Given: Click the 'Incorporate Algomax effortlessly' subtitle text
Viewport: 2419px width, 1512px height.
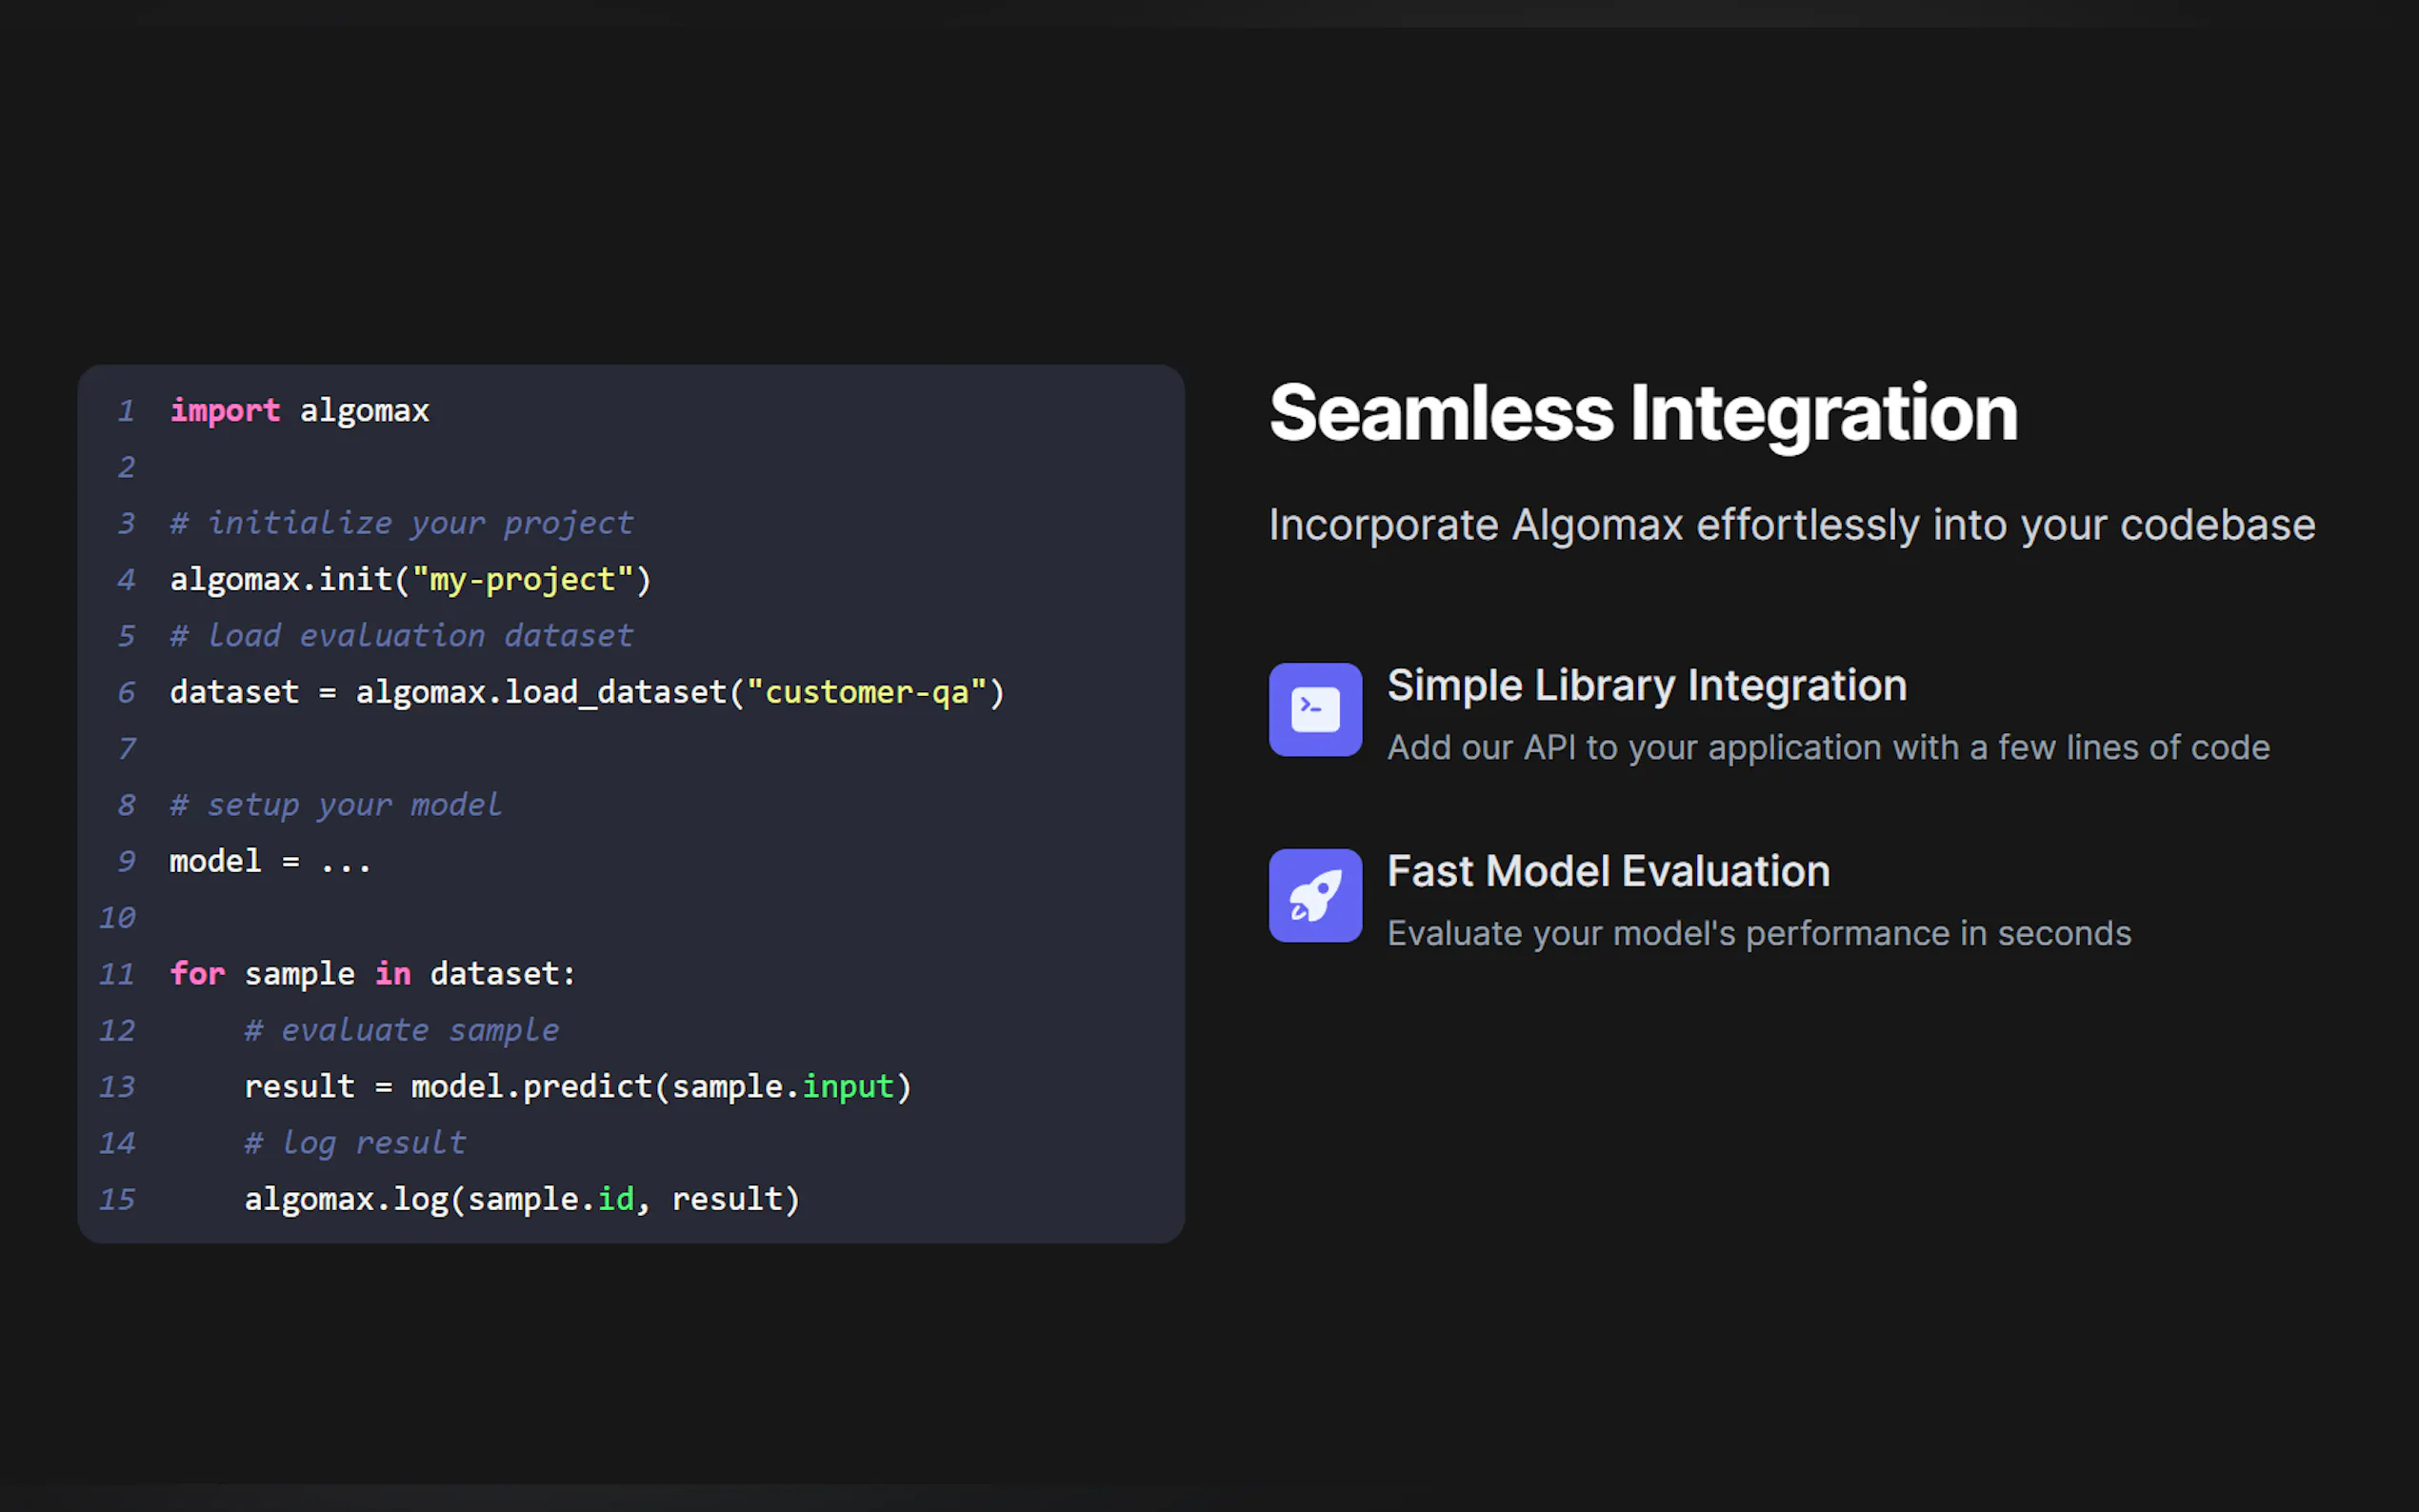Looking at the screenshot, I should (1791, 525).
